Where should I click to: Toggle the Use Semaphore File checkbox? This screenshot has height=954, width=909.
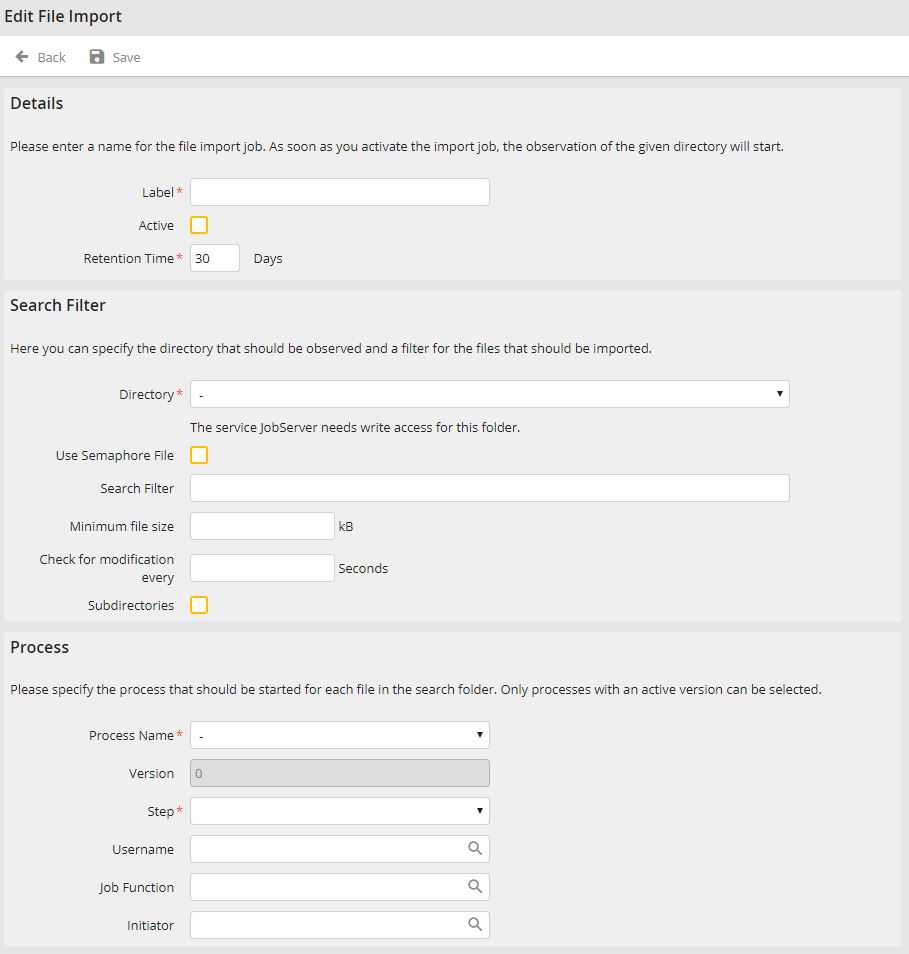pos(199,455)
